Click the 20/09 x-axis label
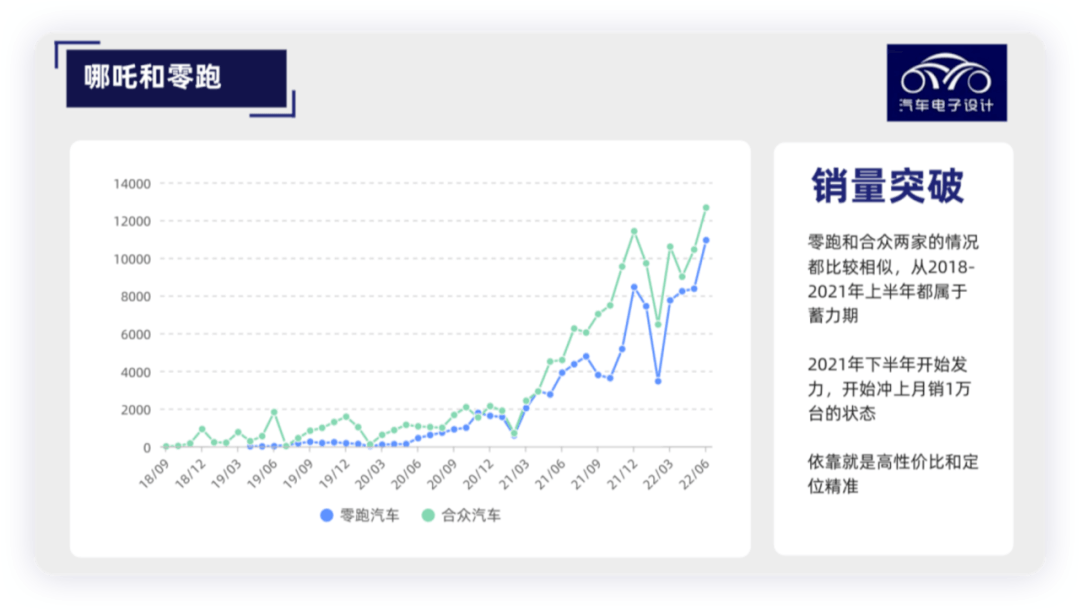 442,474
